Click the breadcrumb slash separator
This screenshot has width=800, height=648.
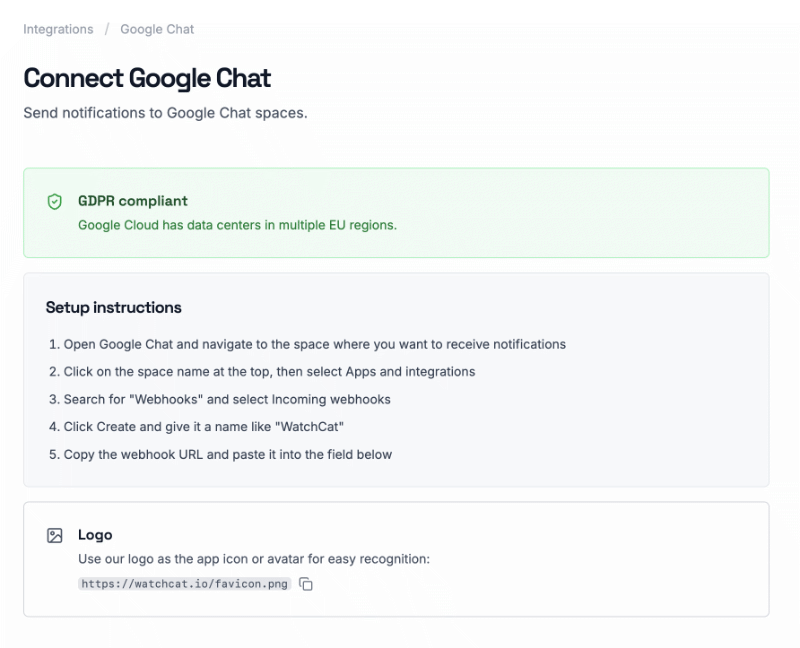pos(107,29)
